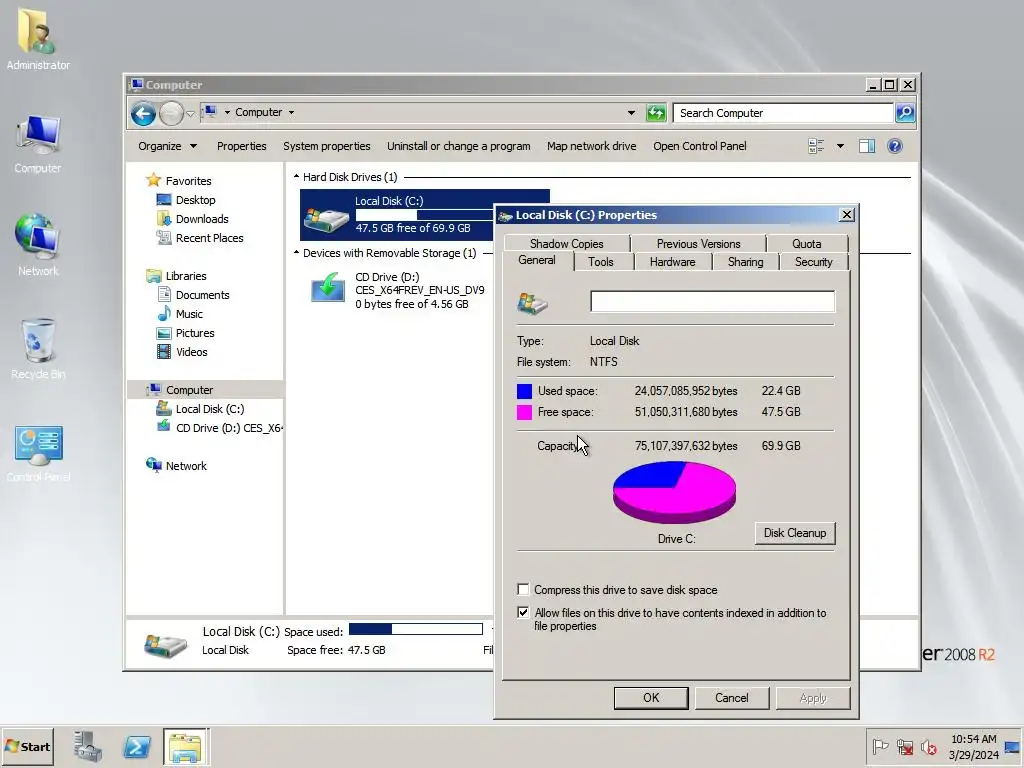The width and height of the screenshot is (1024, 768).
Task: Uncheck Allow files to have contents indexed
Action: tap(523, 613)
